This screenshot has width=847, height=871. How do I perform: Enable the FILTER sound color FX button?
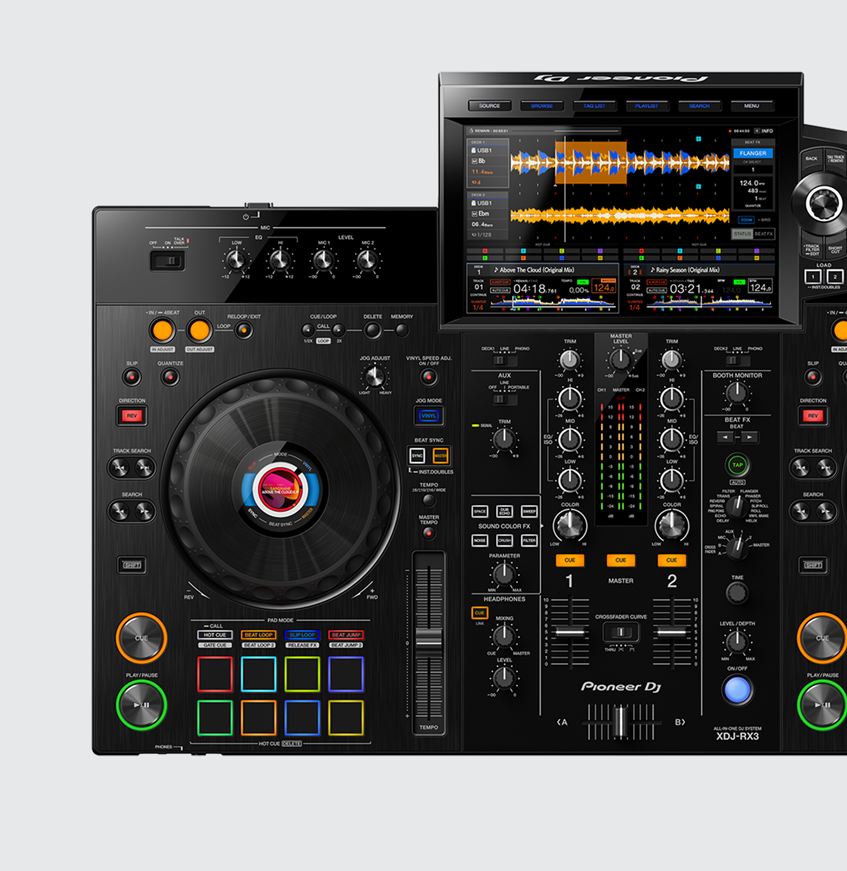[529, 540]
